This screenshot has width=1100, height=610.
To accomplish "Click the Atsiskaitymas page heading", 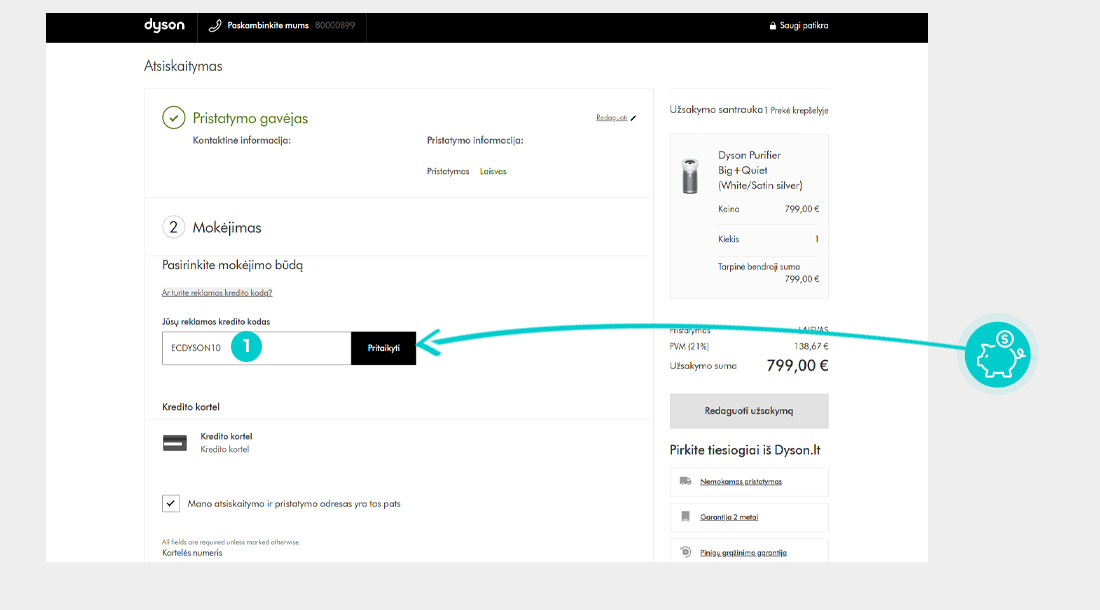I will 183,66.
